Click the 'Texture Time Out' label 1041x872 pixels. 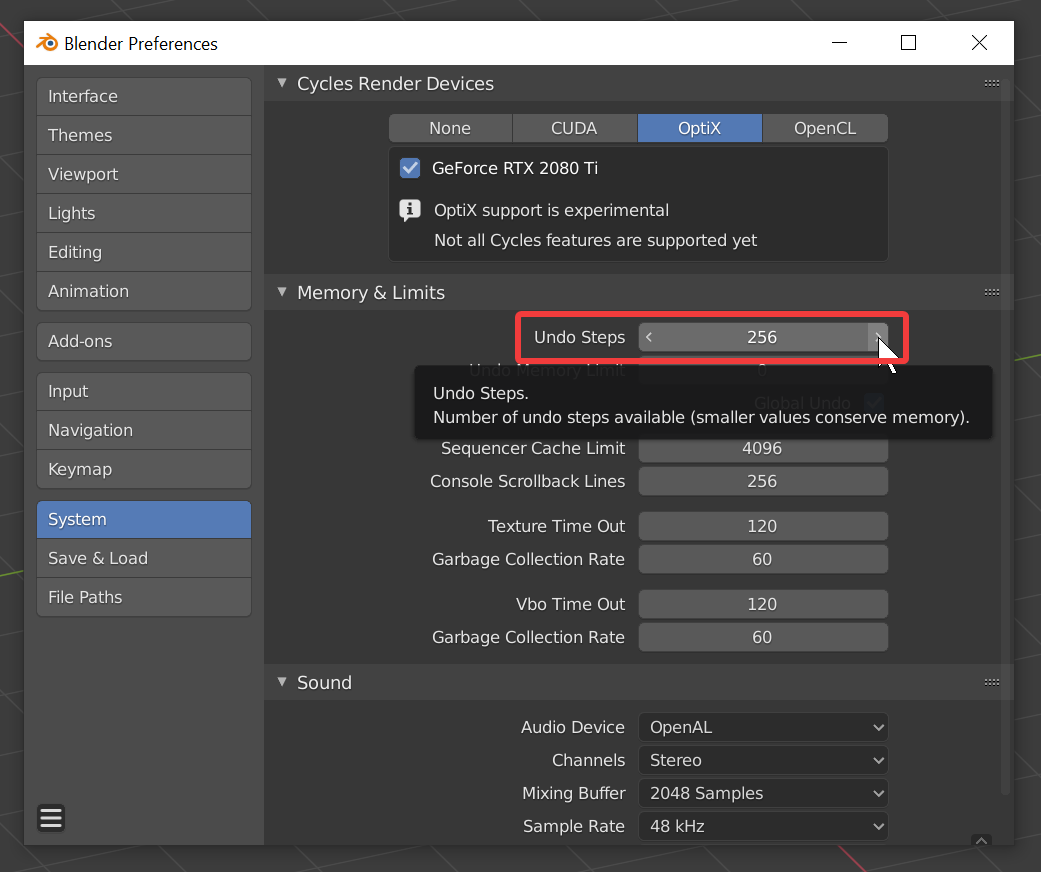[x=556, y=526]
